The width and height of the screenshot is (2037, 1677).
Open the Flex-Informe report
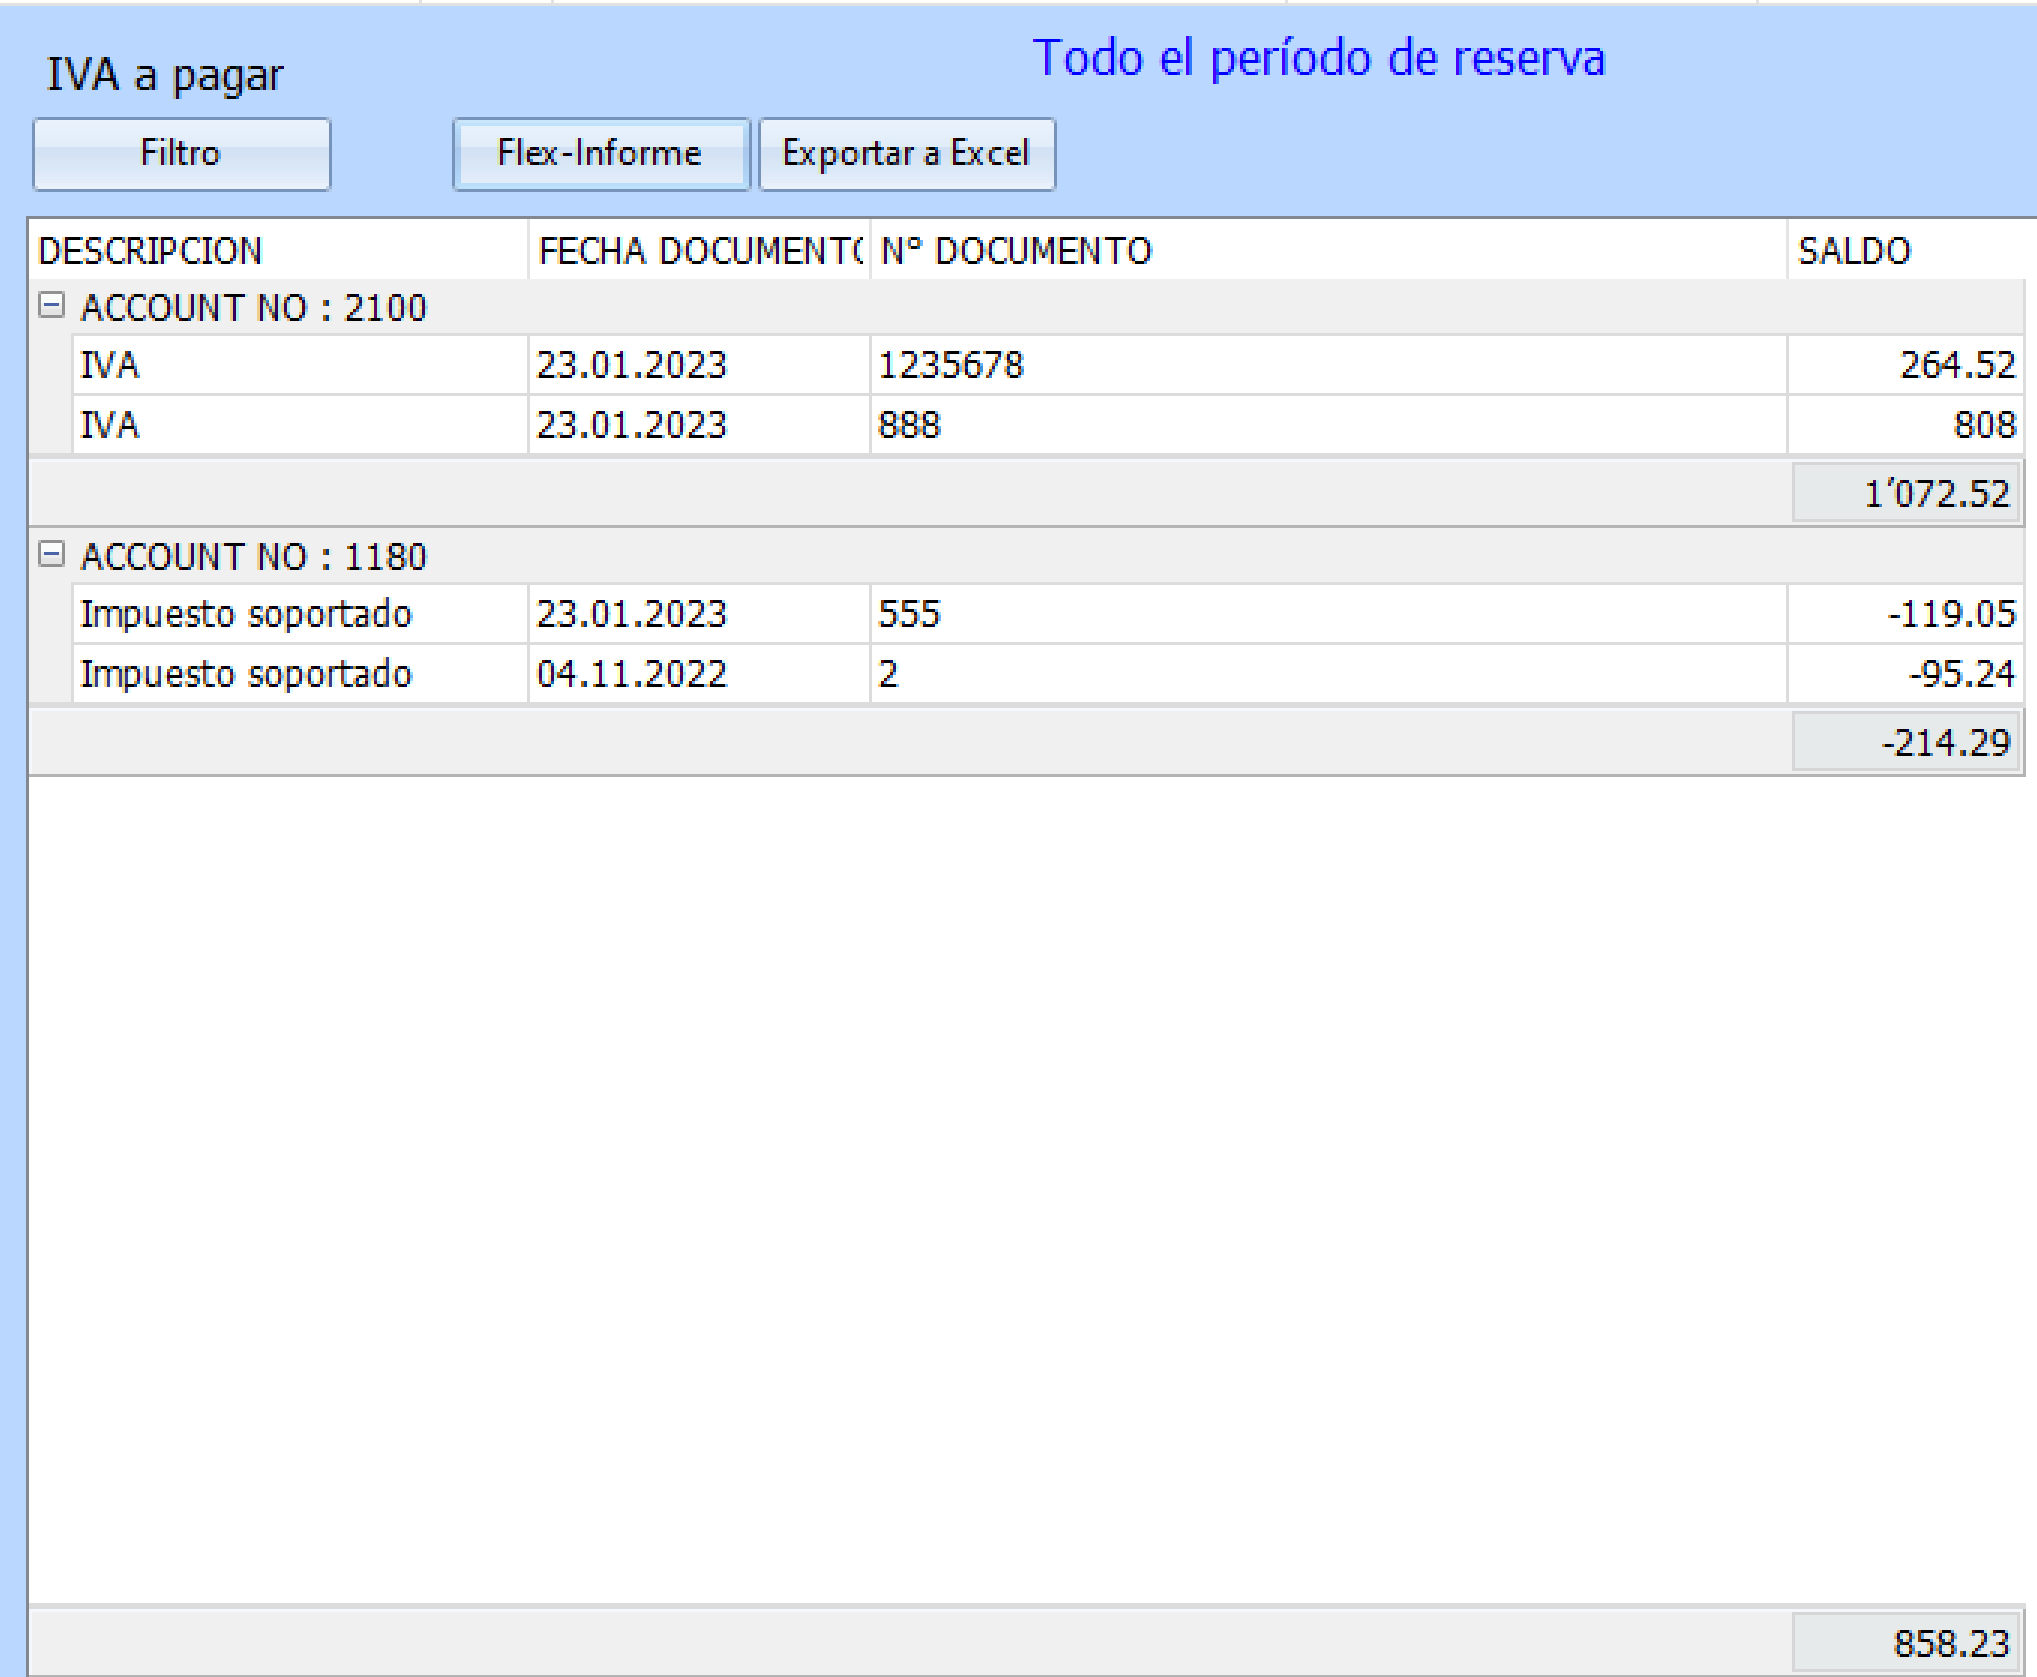pyautogui.click(x=600, y=154)
